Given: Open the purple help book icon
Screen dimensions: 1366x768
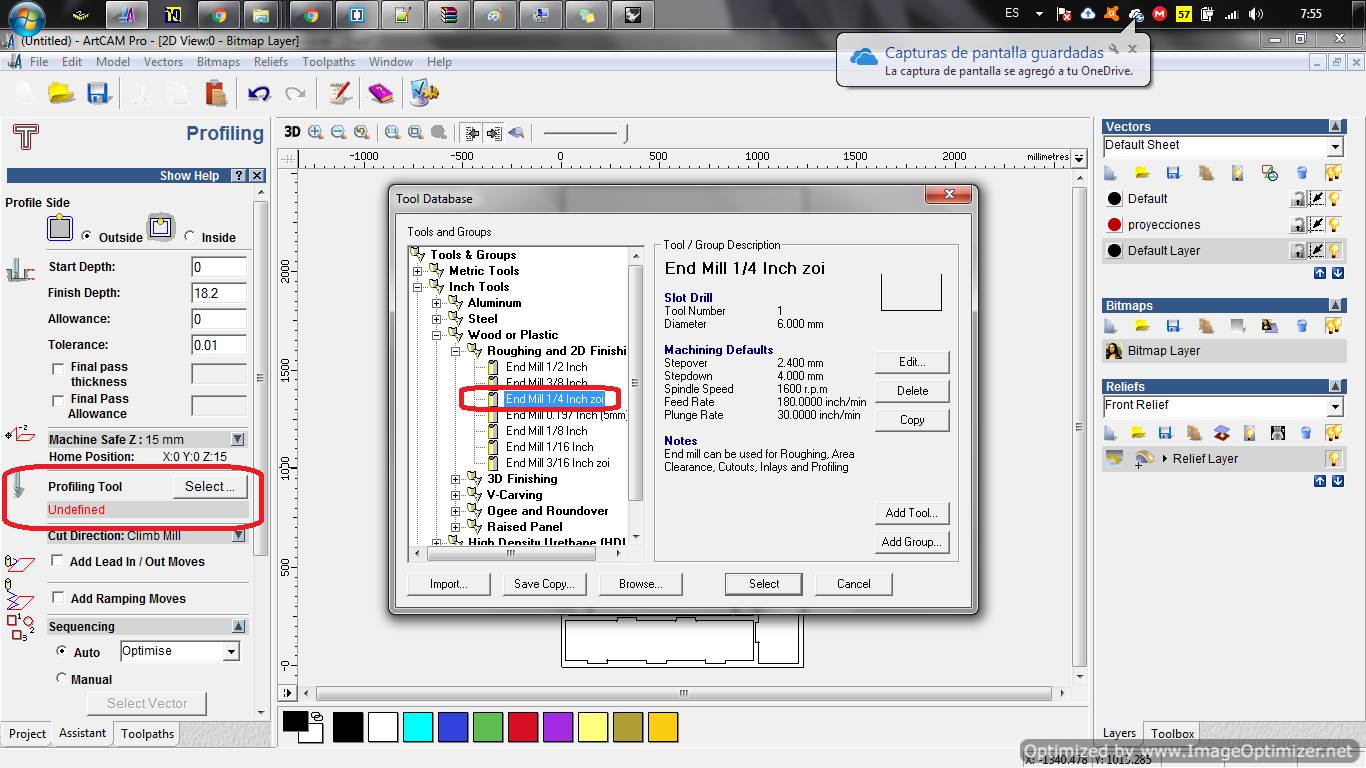Looking at the screenshot, I should point(381,93).
